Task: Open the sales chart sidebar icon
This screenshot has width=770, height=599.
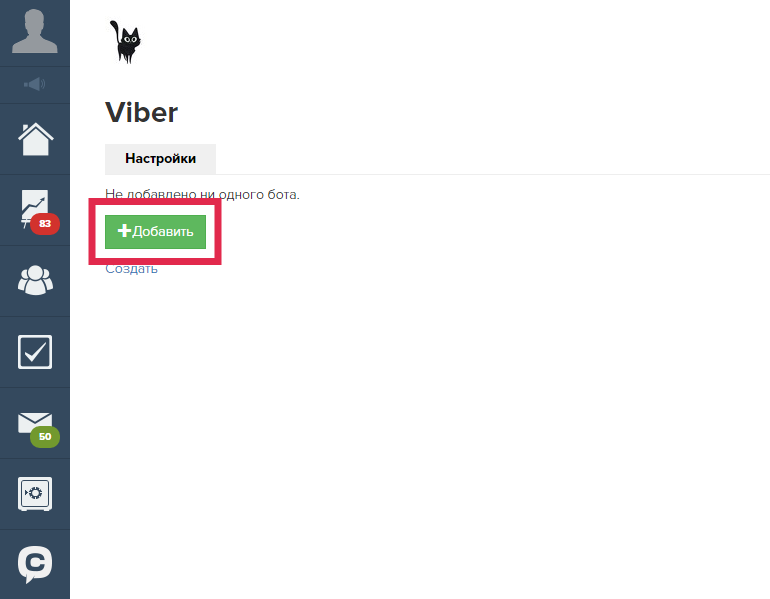Action: (x=34, y=208)
